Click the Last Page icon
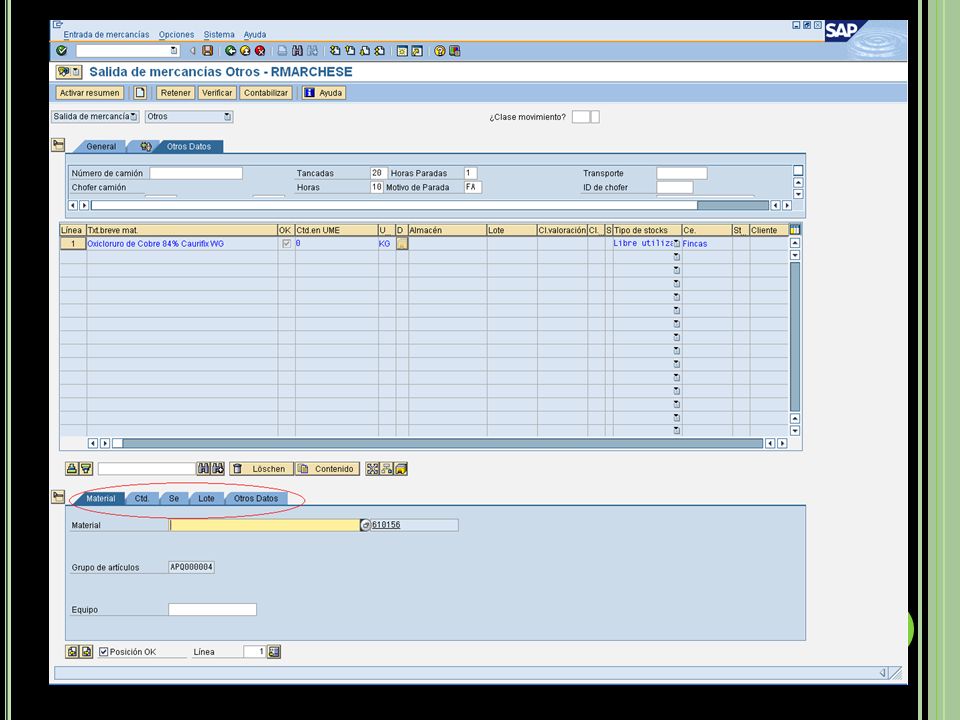 [380, 51]
